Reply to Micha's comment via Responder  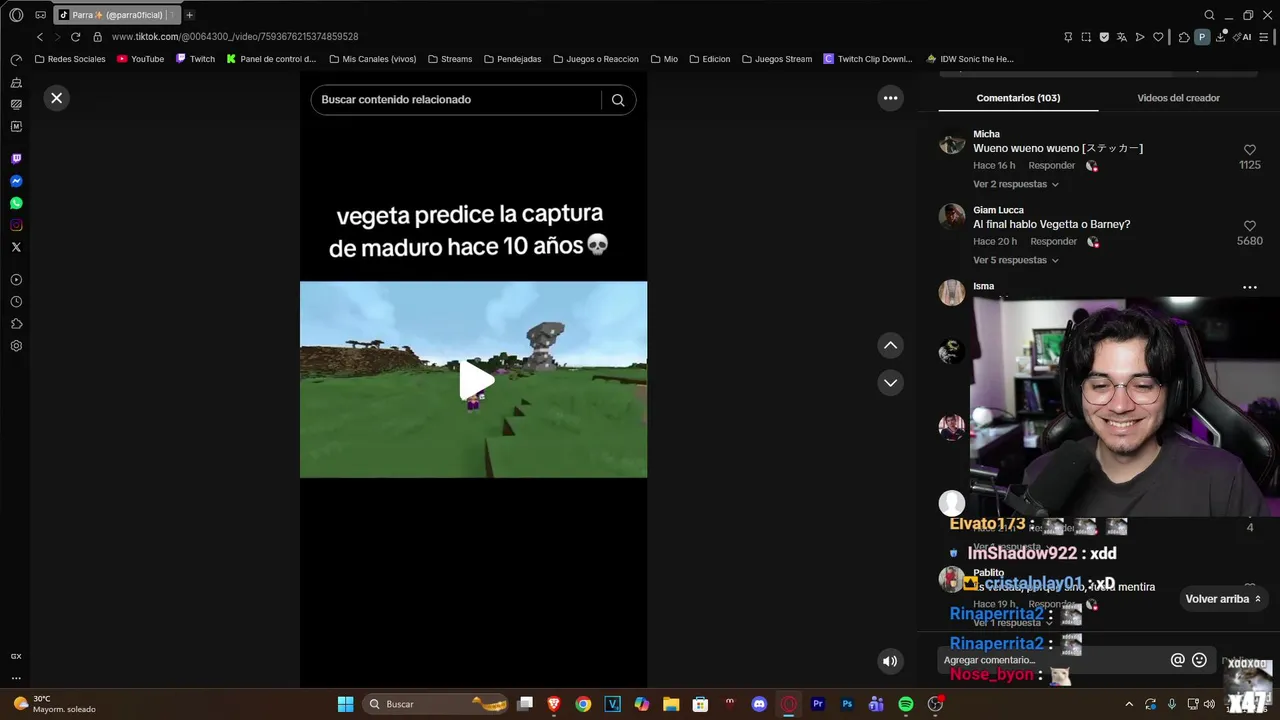[x=1051, y=166]
